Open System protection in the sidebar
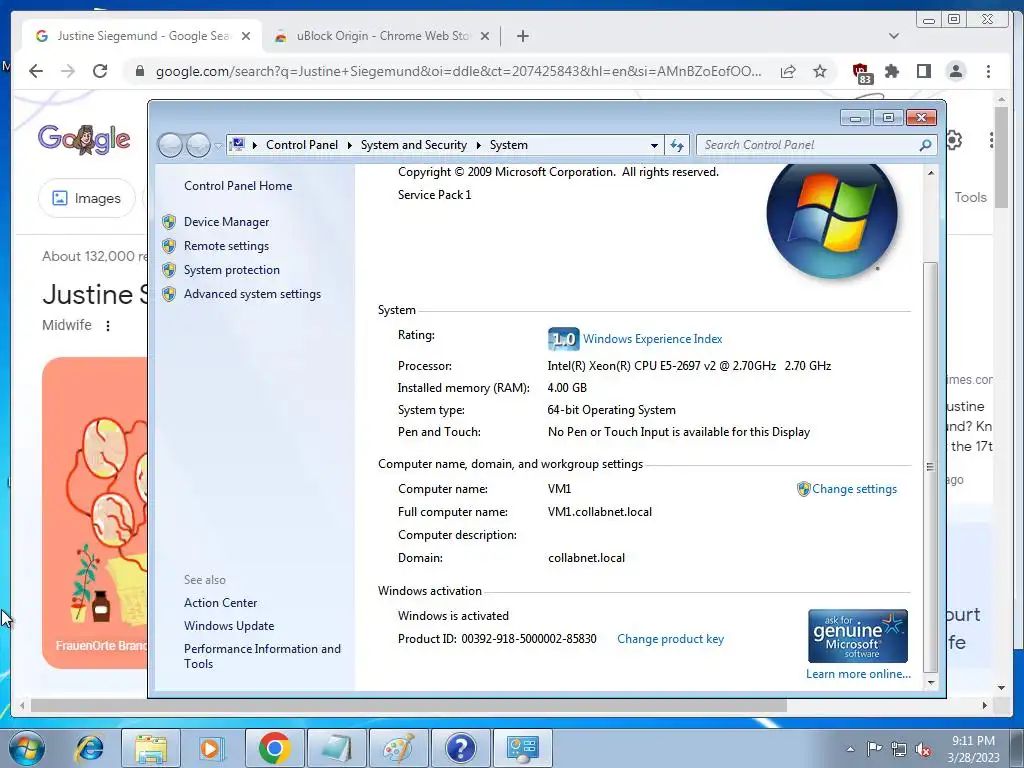The image size is (1024, 768). 231,270
